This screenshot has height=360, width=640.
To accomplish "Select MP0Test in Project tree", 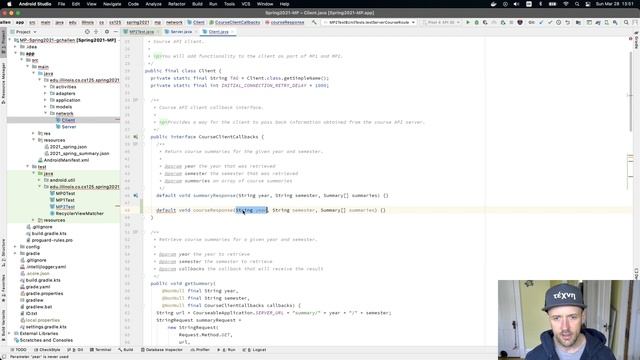I will [65, 193].
